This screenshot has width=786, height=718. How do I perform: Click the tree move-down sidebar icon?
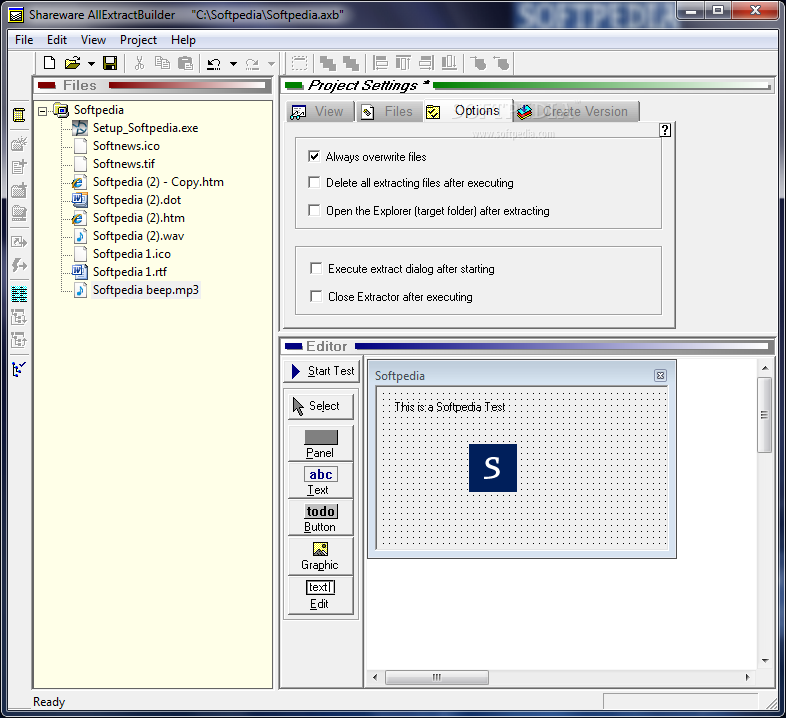coord(19,317)
